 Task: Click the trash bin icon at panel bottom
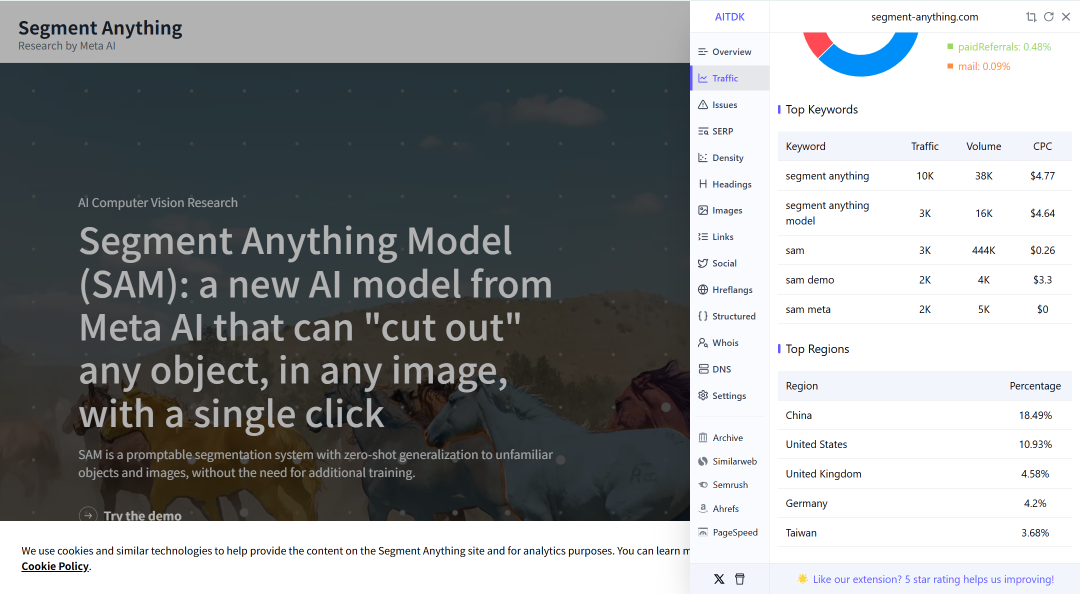[740, 579]
